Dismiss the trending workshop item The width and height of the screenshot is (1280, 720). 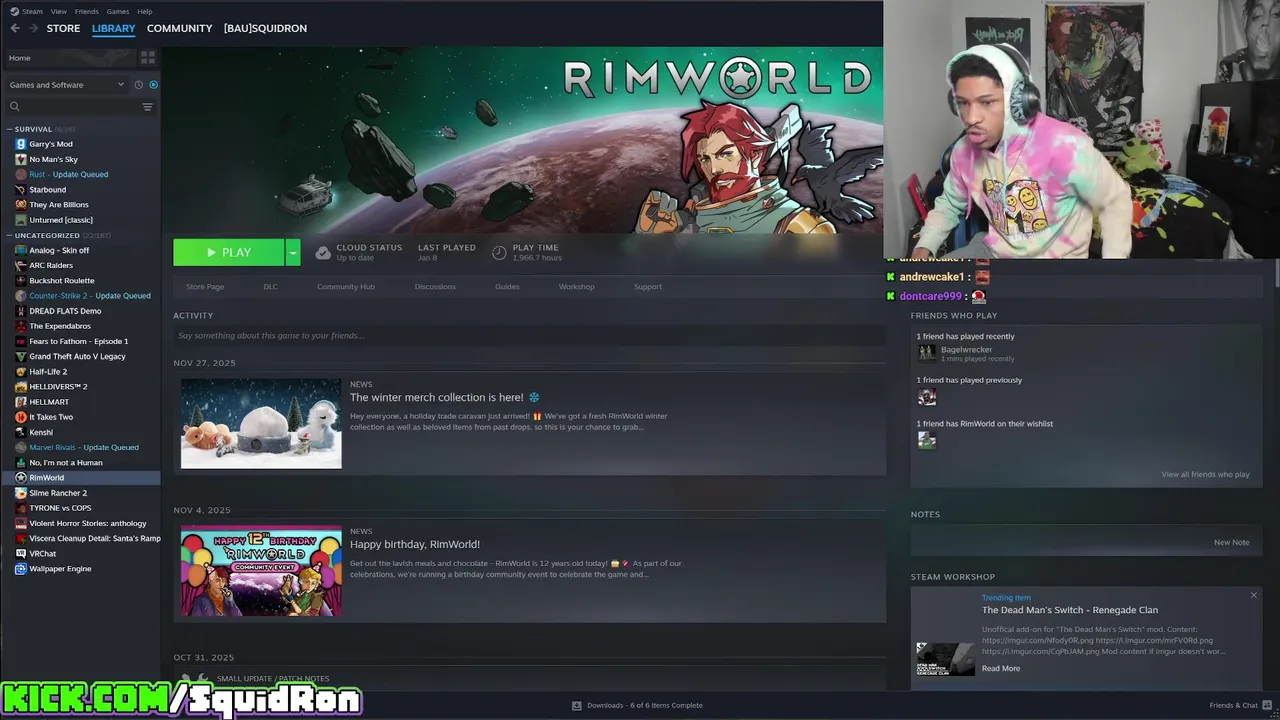(1253, 596)
